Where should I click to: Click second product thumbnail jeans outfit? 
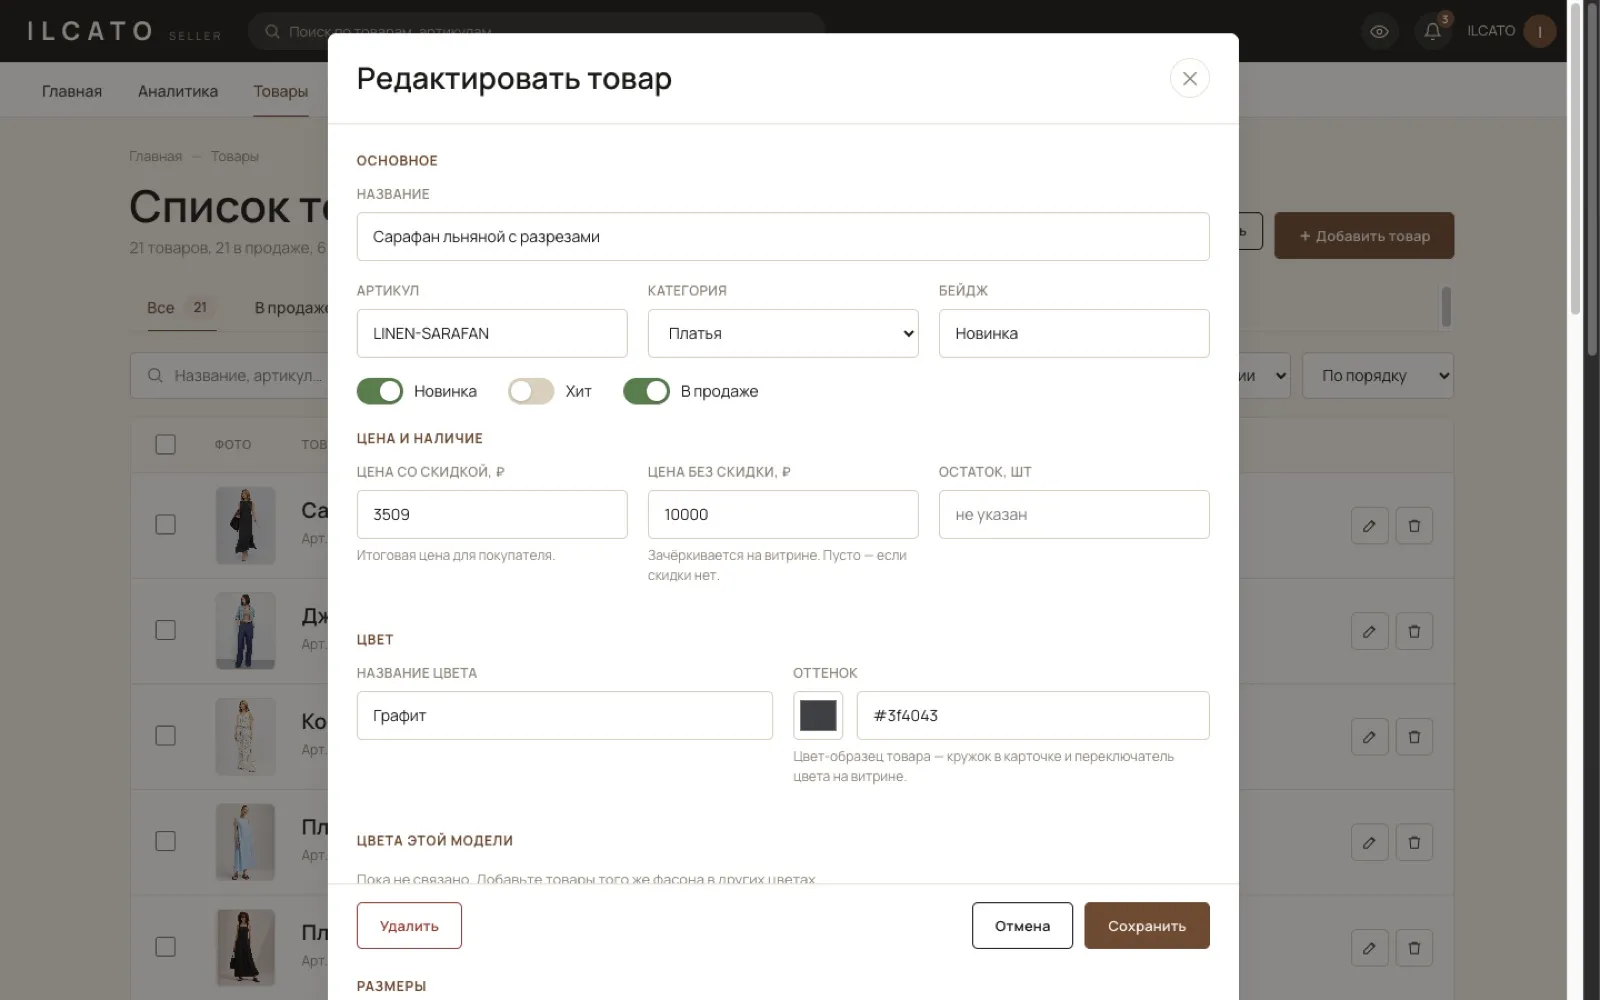[x=245, y=631]
